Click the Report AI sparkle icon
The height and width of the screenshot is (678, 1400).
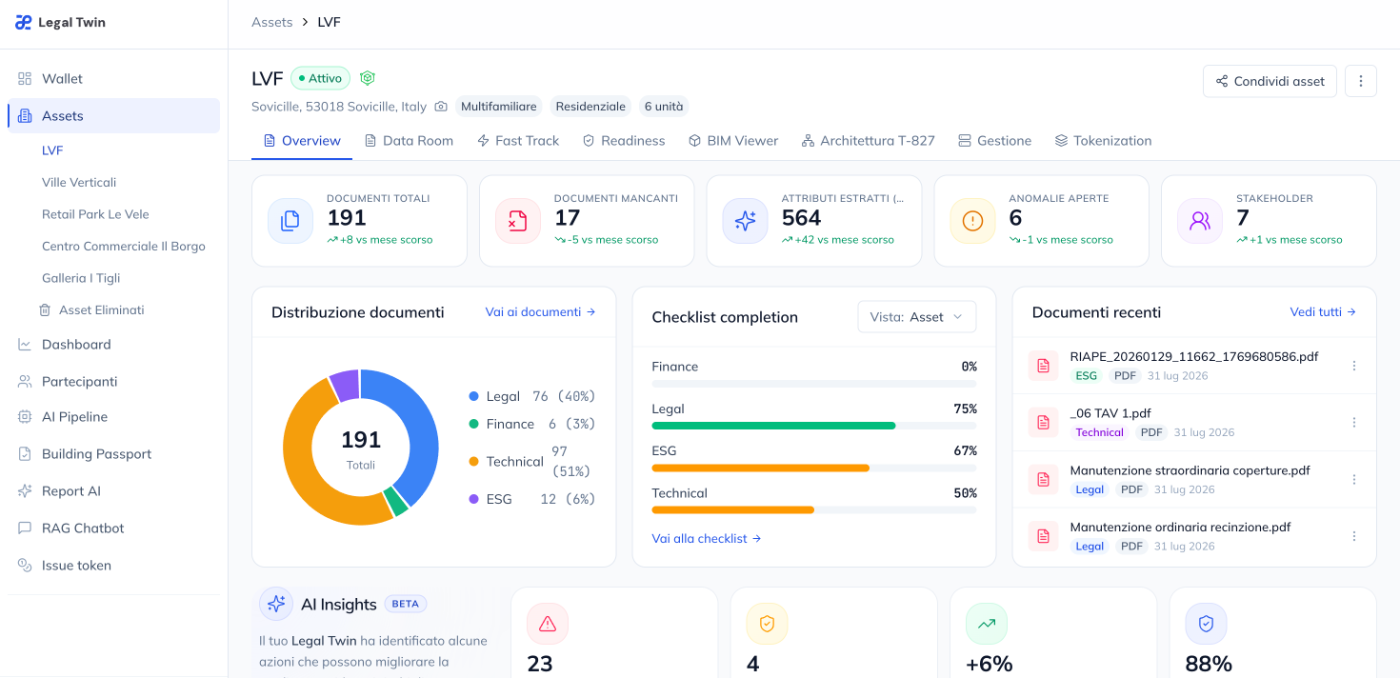pyautogui.click(x=25, y=491)
